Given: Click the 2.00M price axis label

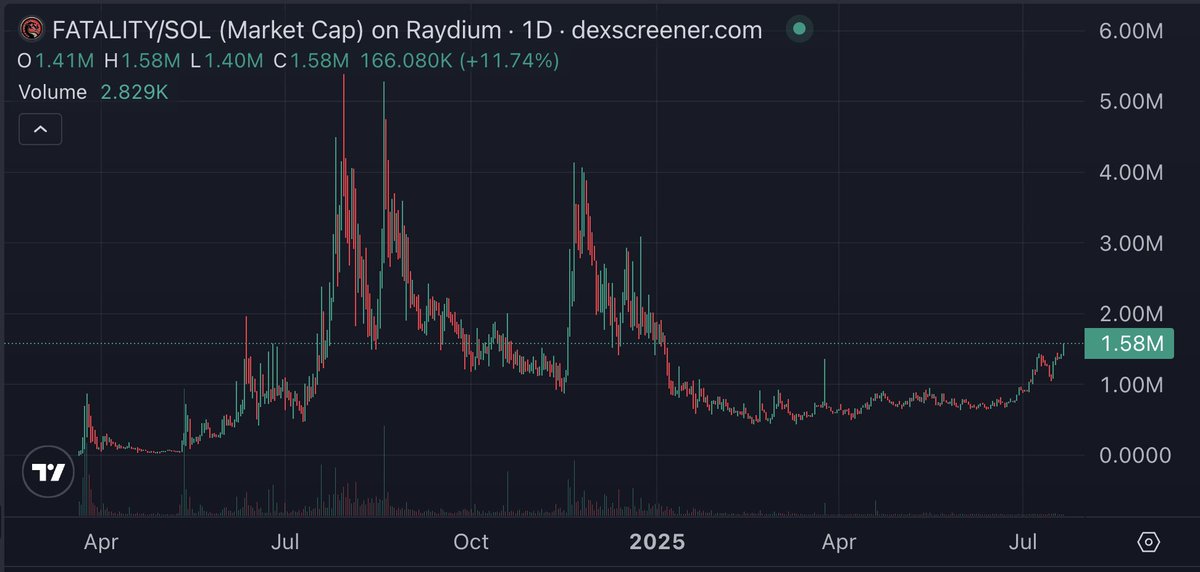Looking at the screenshot, I should pos(1130,314).
